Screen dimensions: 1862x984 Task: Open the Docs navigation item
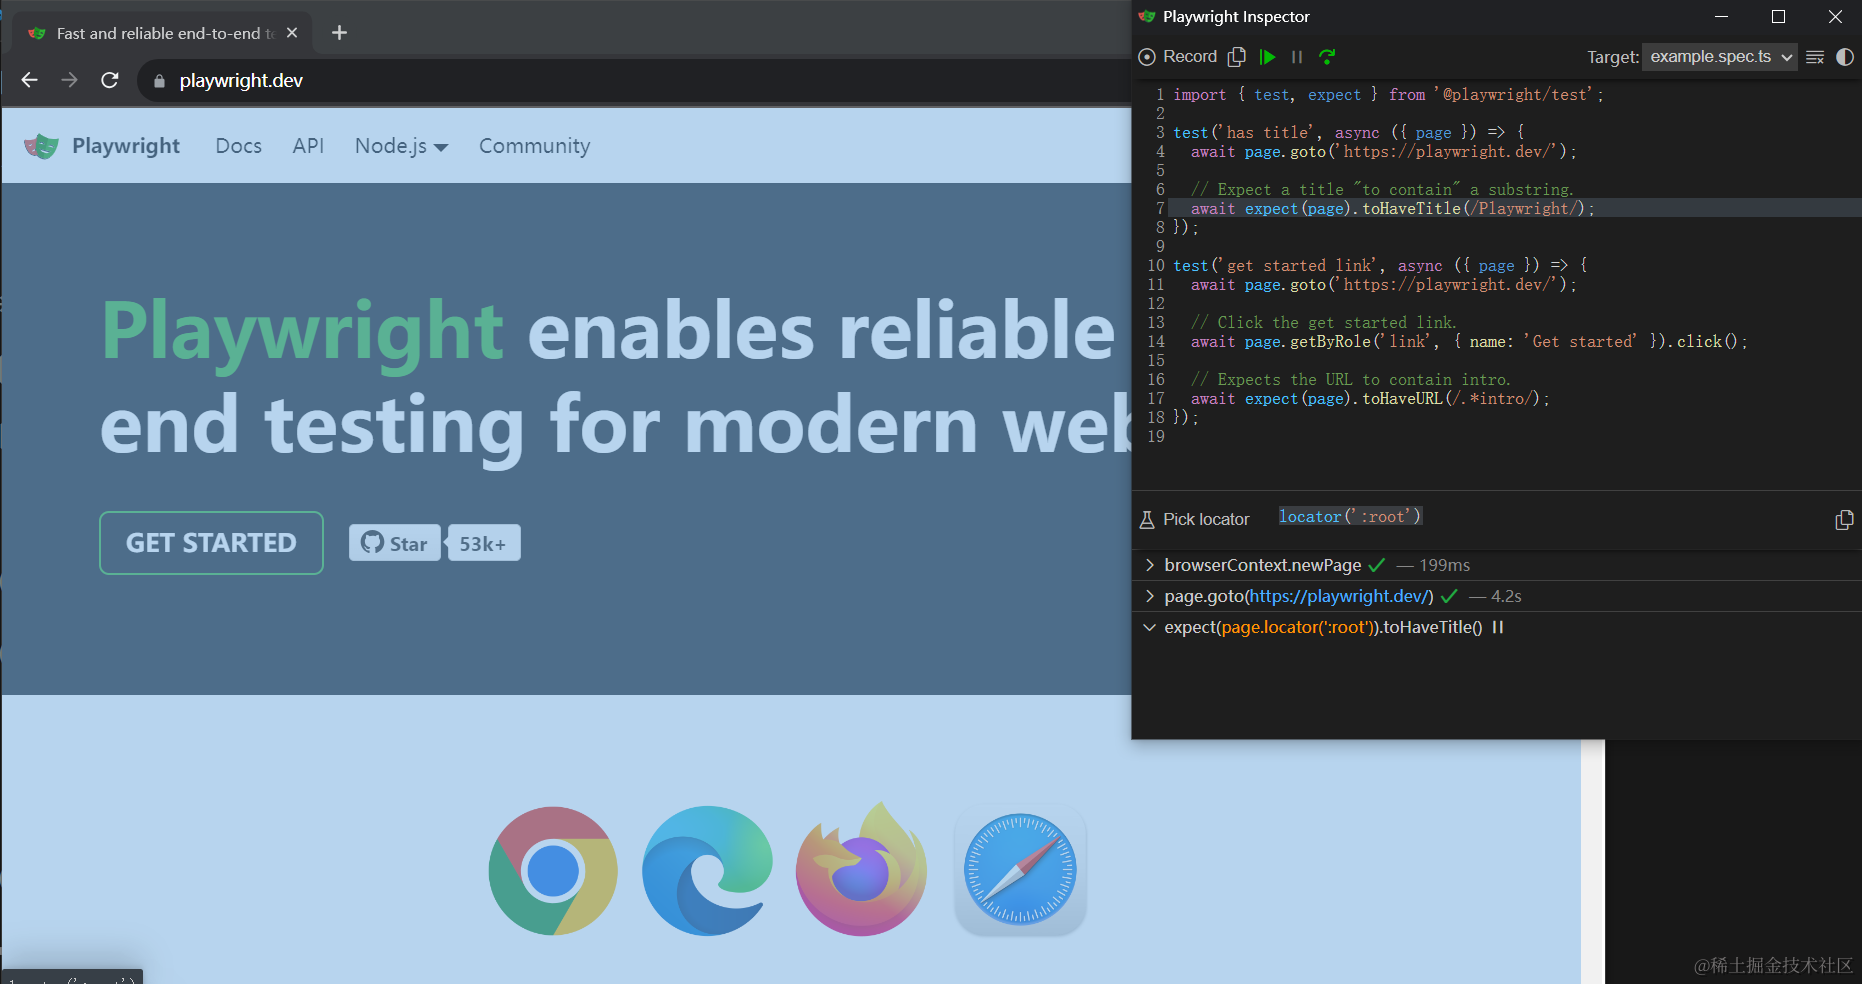(x=238, y=146)
